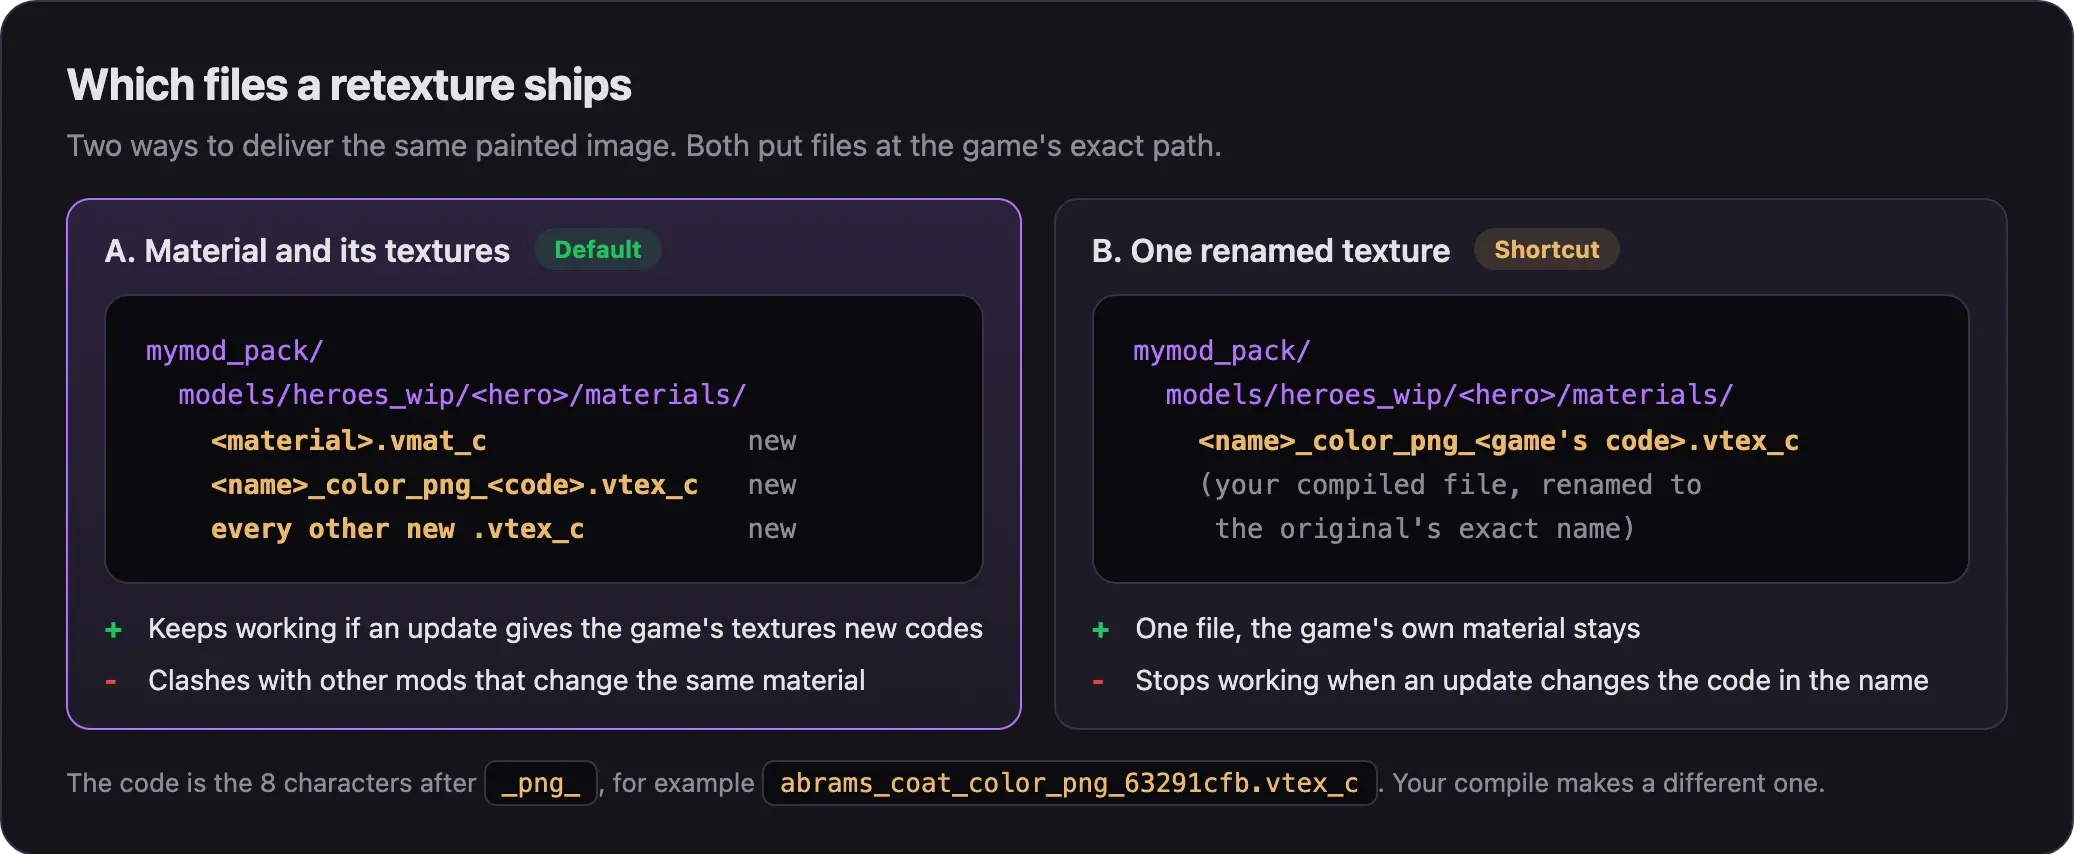Click red minus beside "Clashes with other mods"
Screen dimensions: 2074x854
tap(111, 682)
